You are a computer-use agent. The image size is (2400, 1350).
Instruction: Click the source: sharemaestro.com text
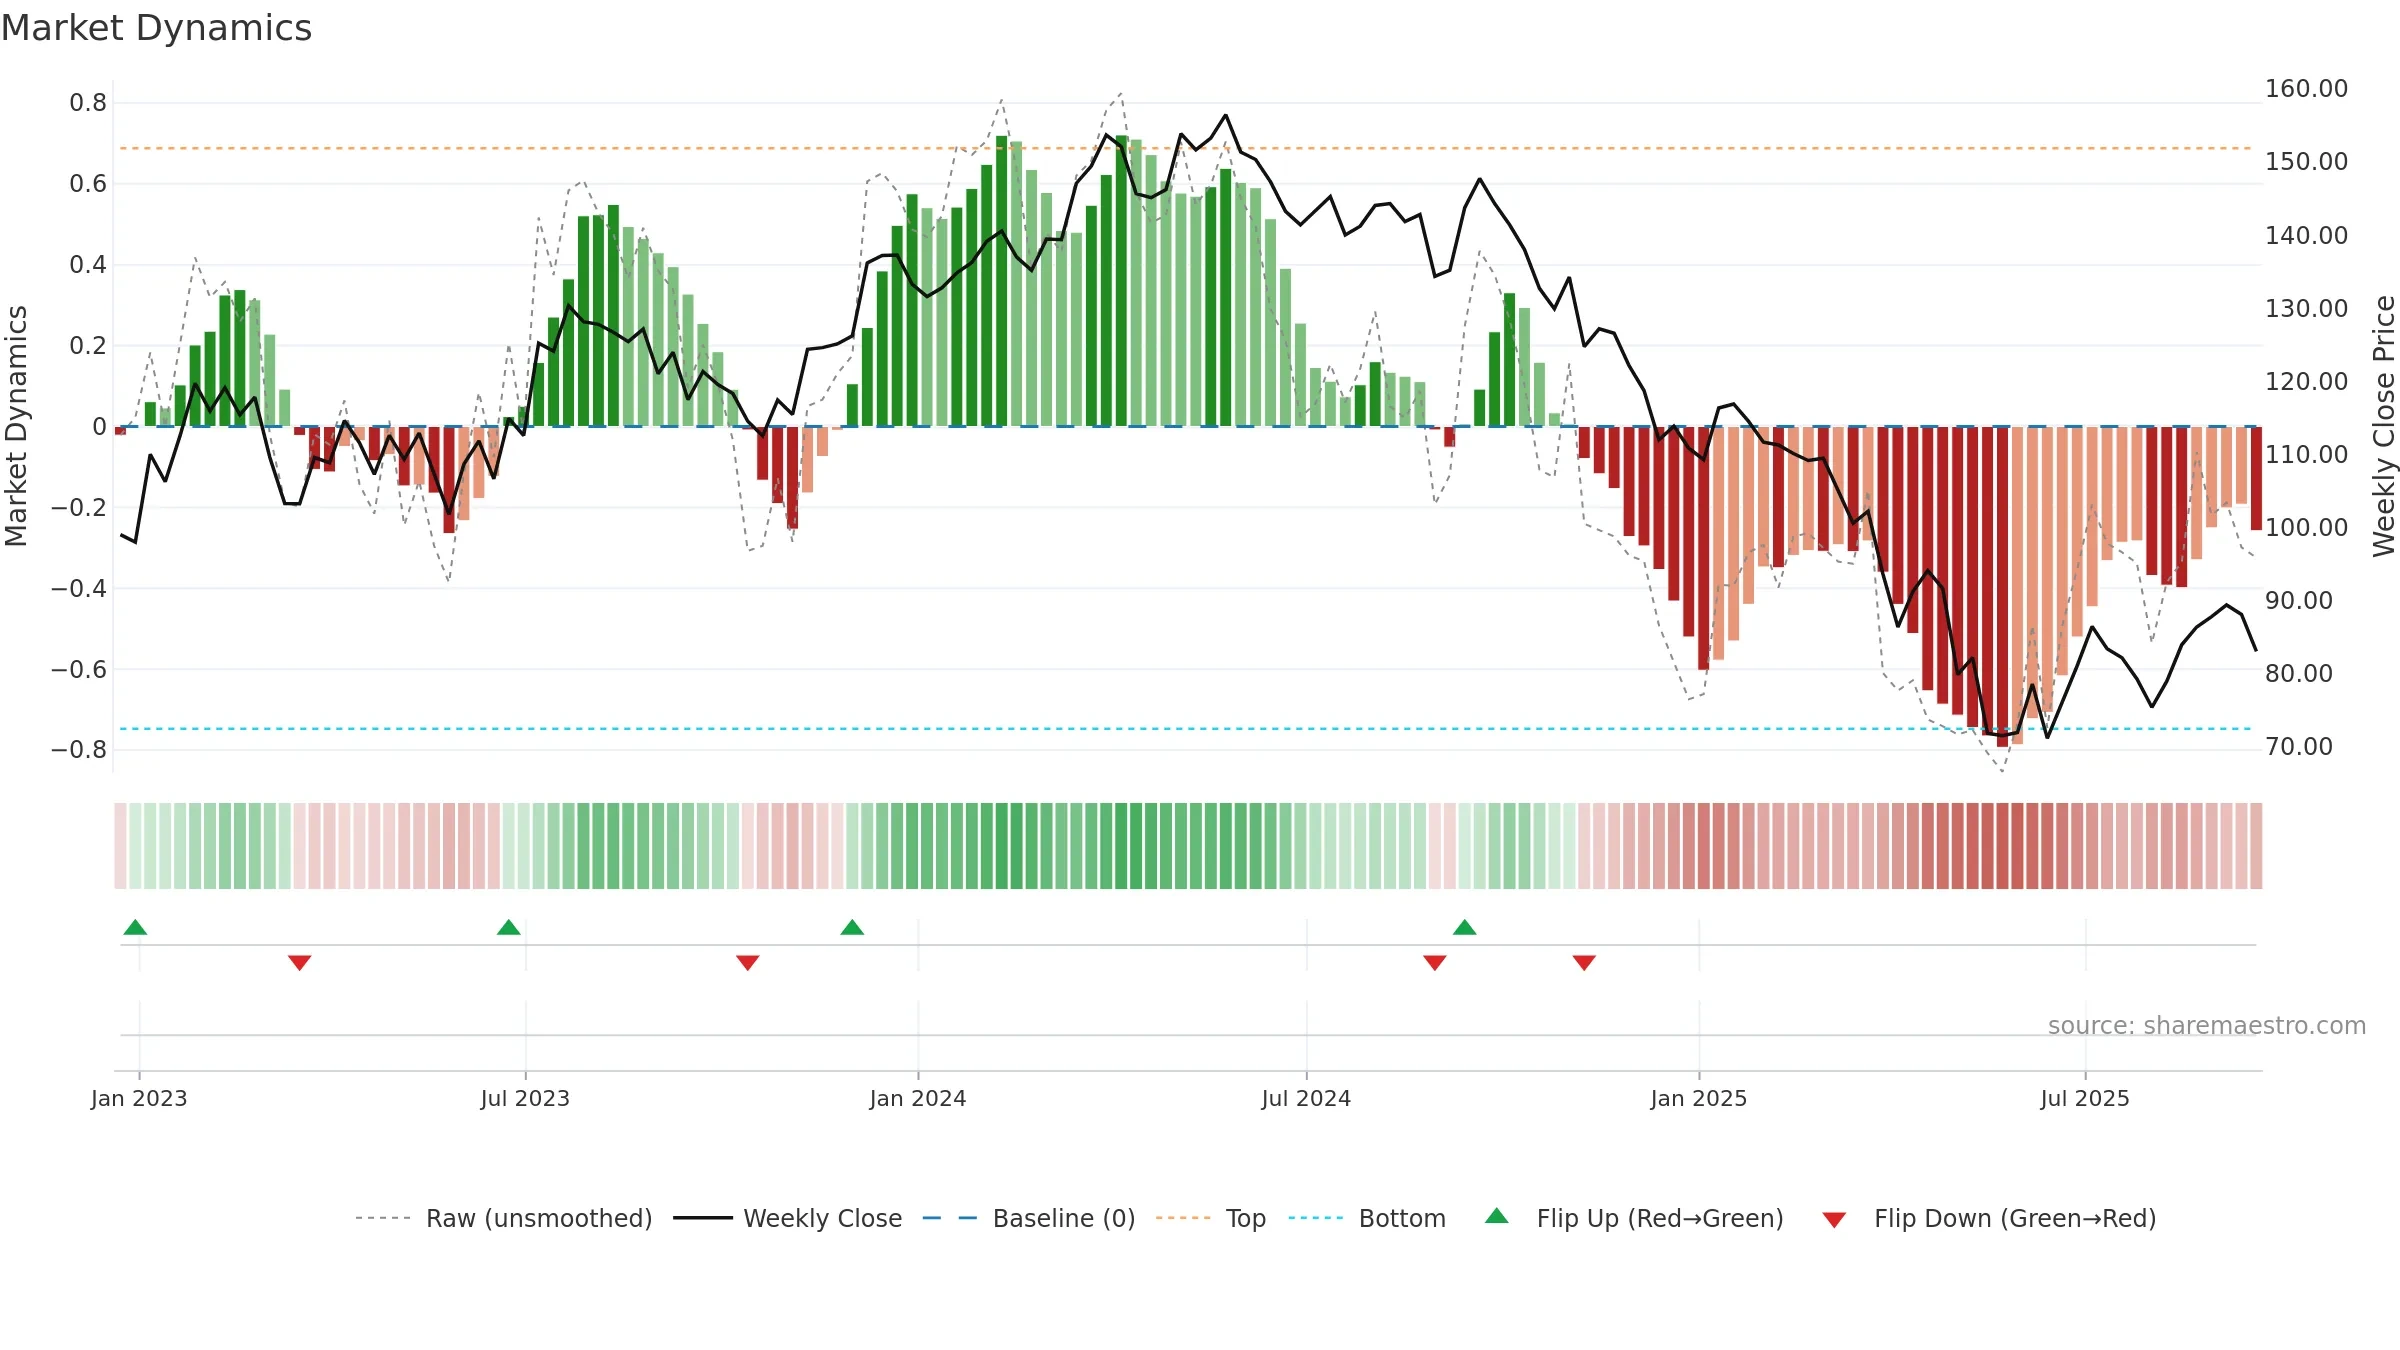[x=2207, y=1025]
